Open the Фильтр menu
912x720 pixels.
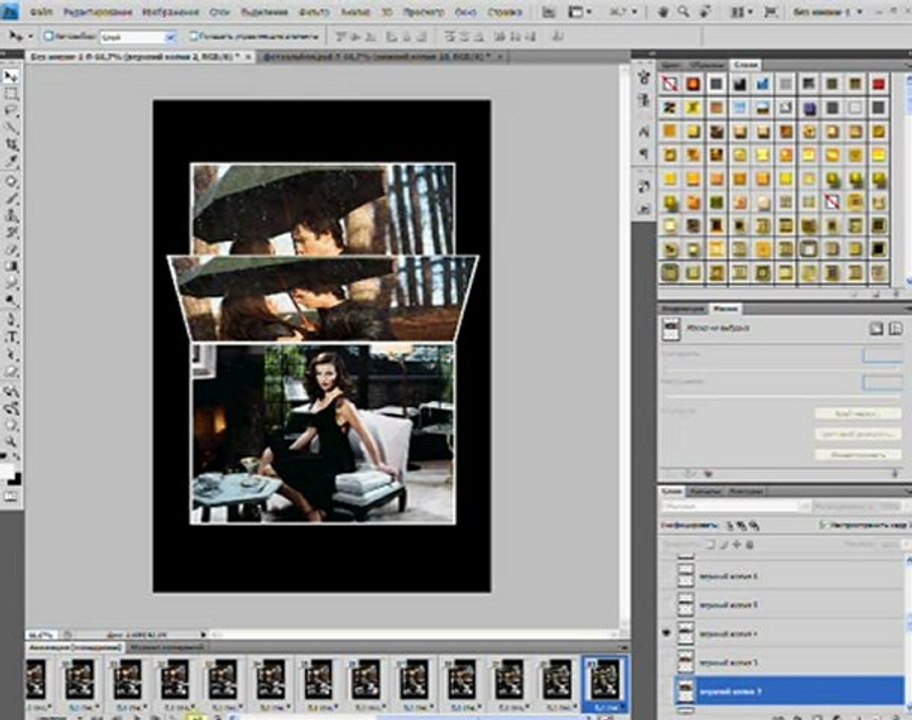point(314,12)
